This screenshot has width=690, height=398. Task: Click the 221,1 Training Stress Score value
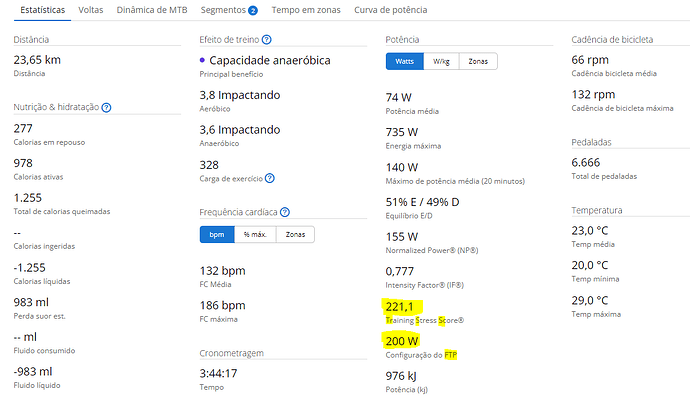pyautogui.click(x=400, y=306)
